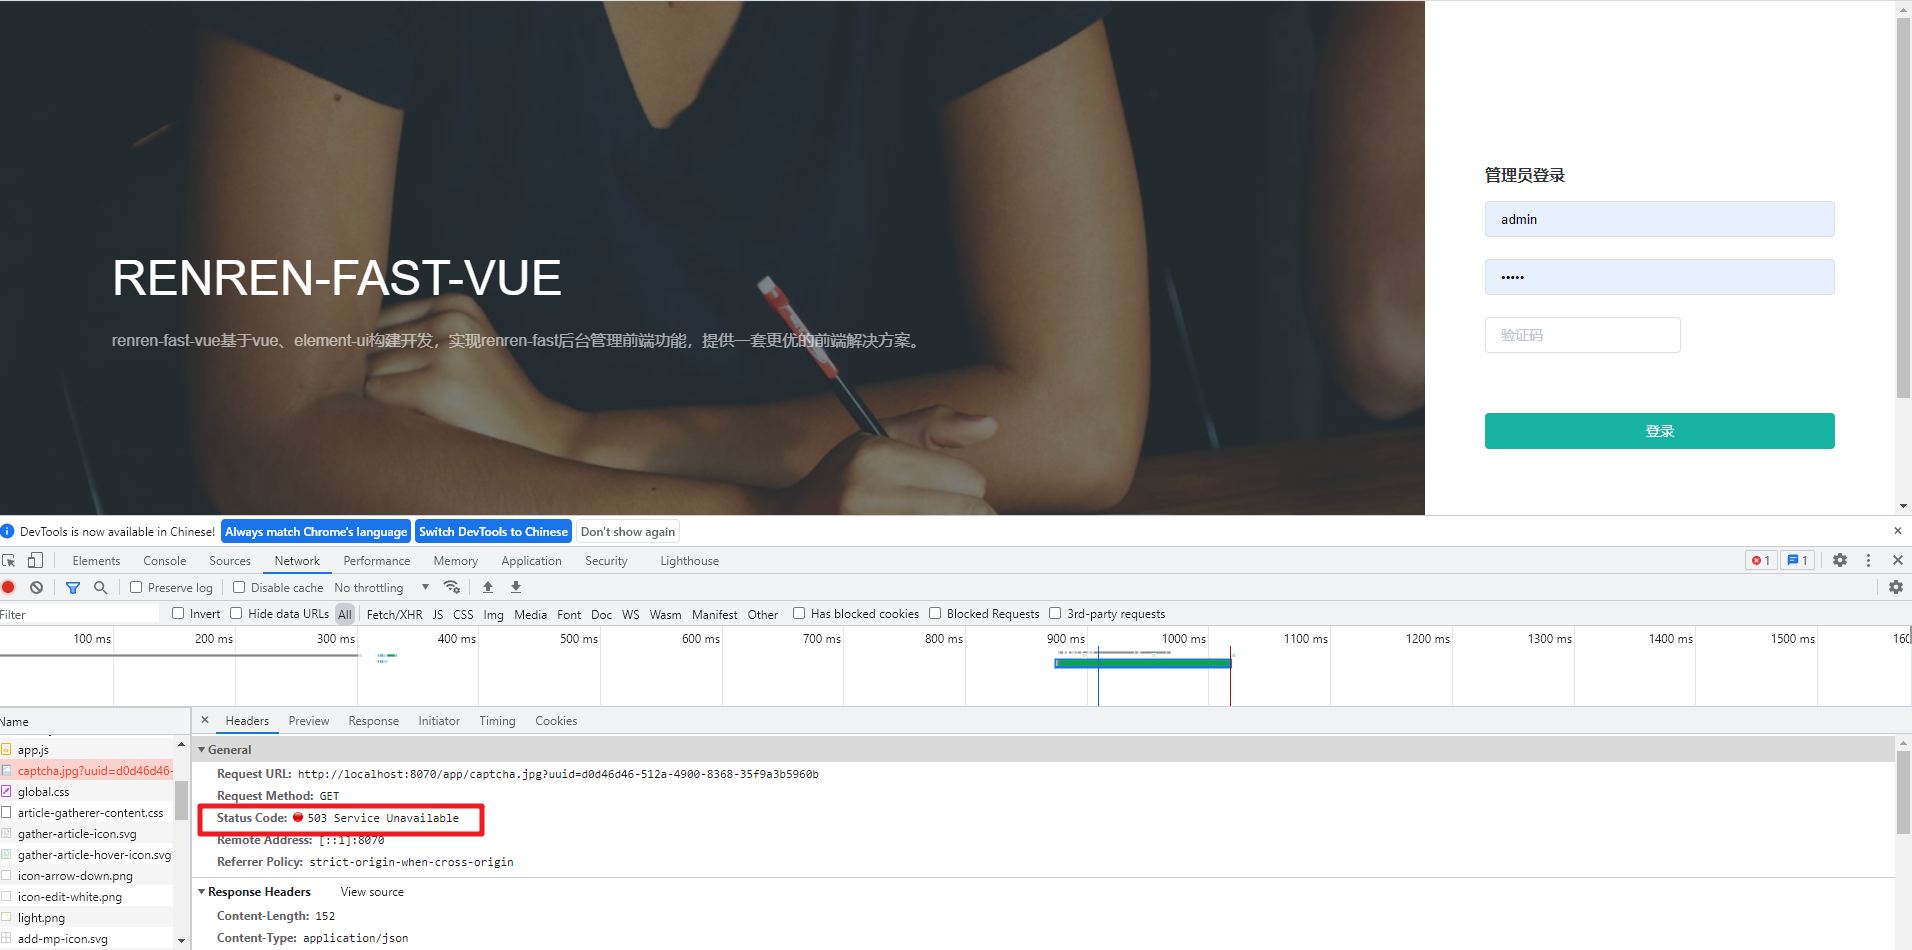Open the Cookies tab of request
The image size is (1912, 950).
pos(556,721)
